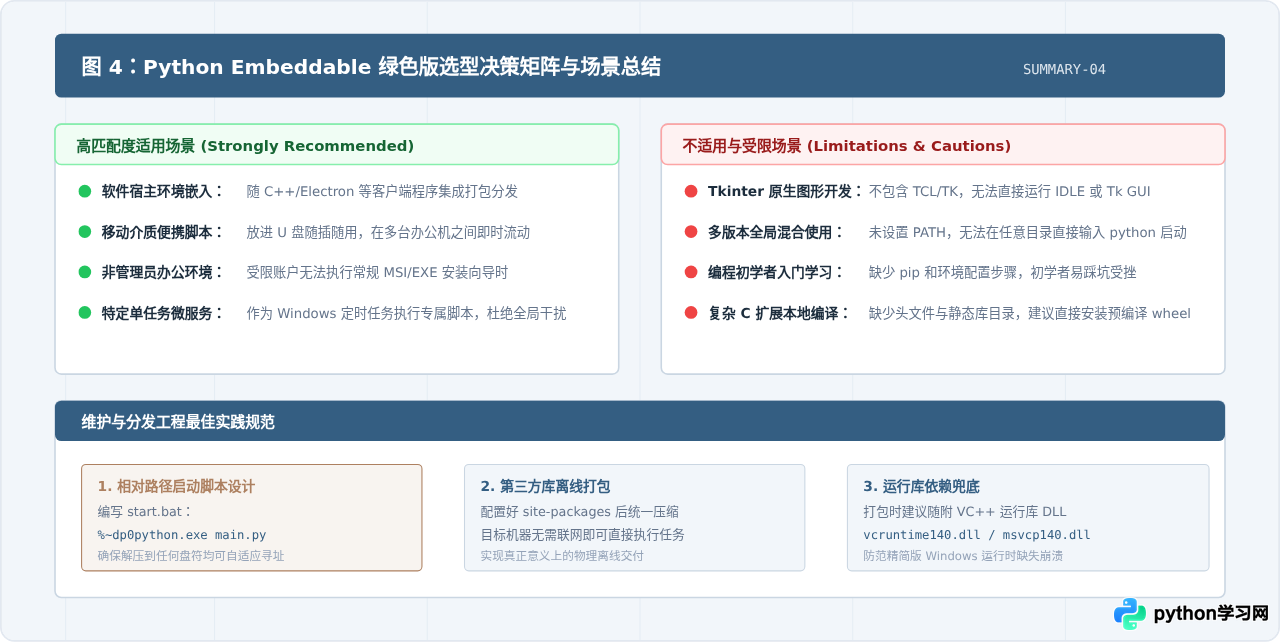Click the '特定单任务微服务' label

tap(158, 313)
